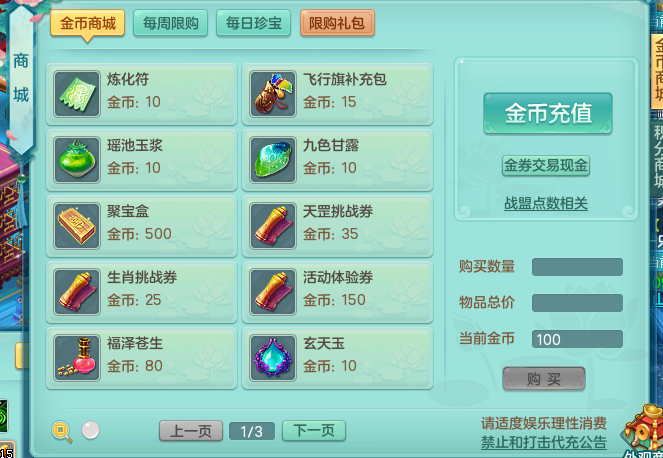Open the 限购礼包 tab
Image resolution: width=663 pixels, height=458 pixels.
pyautogui.click(x=337, y=23)
